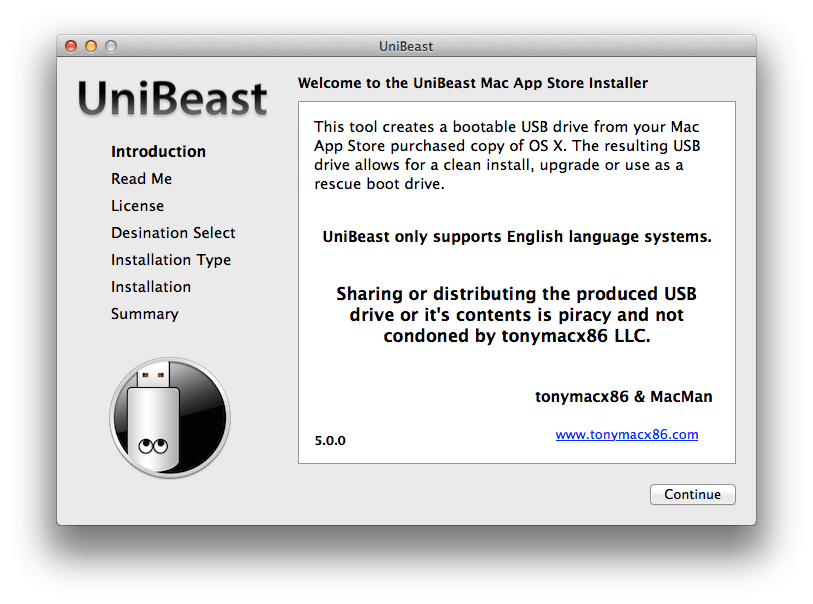Click the UniBeast title in the window title bar
This screenshot has height=604, width=813.
tap(405, 46)
